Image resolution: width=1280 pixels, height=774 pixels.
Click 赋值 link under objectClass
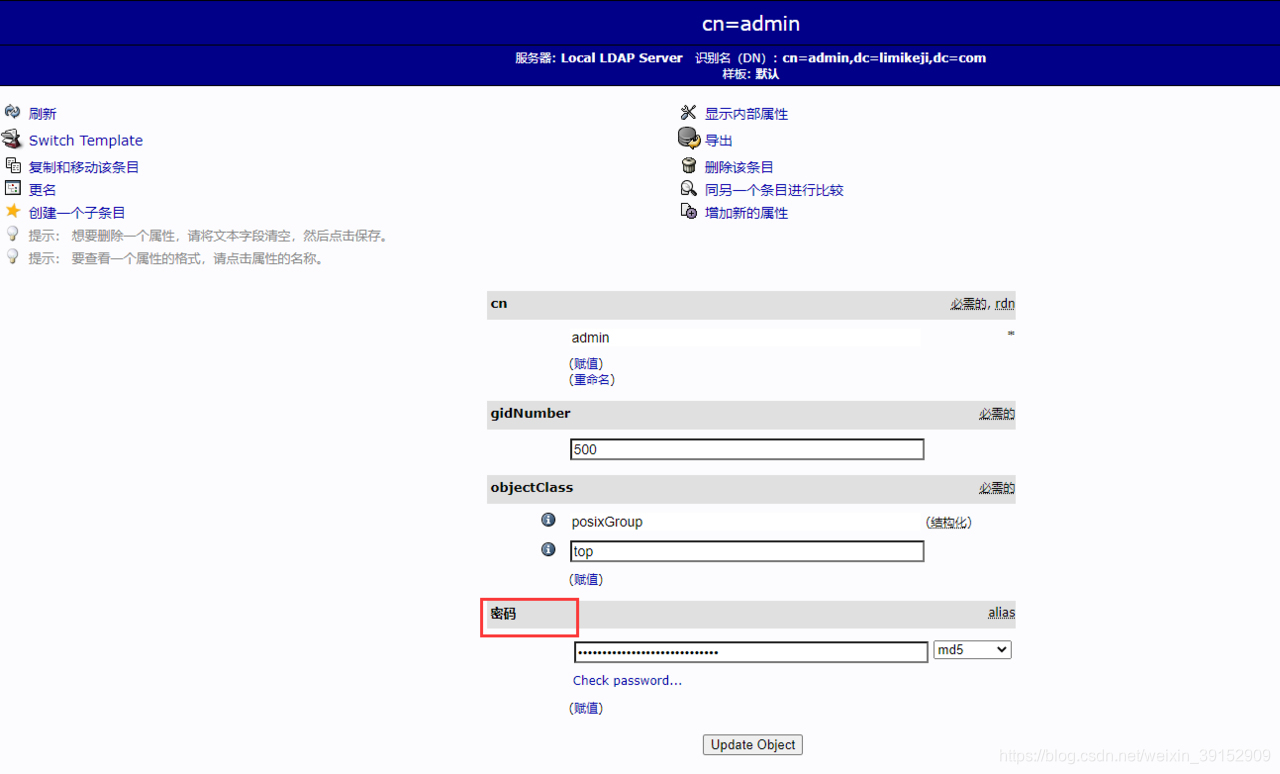point(586,580)
